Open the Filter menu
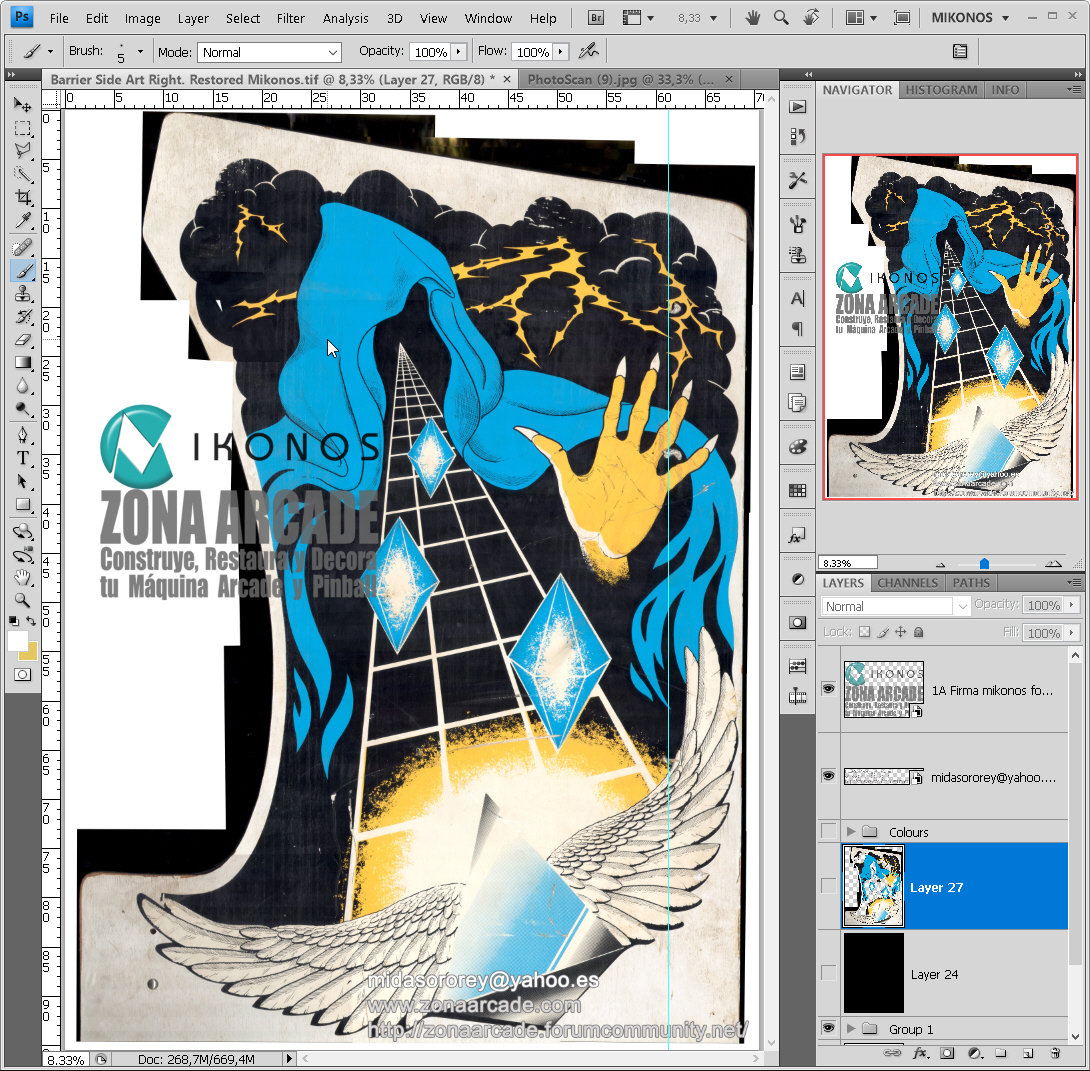Screen dimensions: 1090x1071 coord(290,18)
